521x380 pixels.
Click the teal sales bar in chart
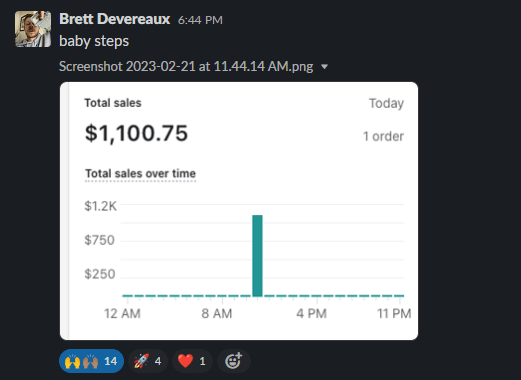(x=257, y=256)
